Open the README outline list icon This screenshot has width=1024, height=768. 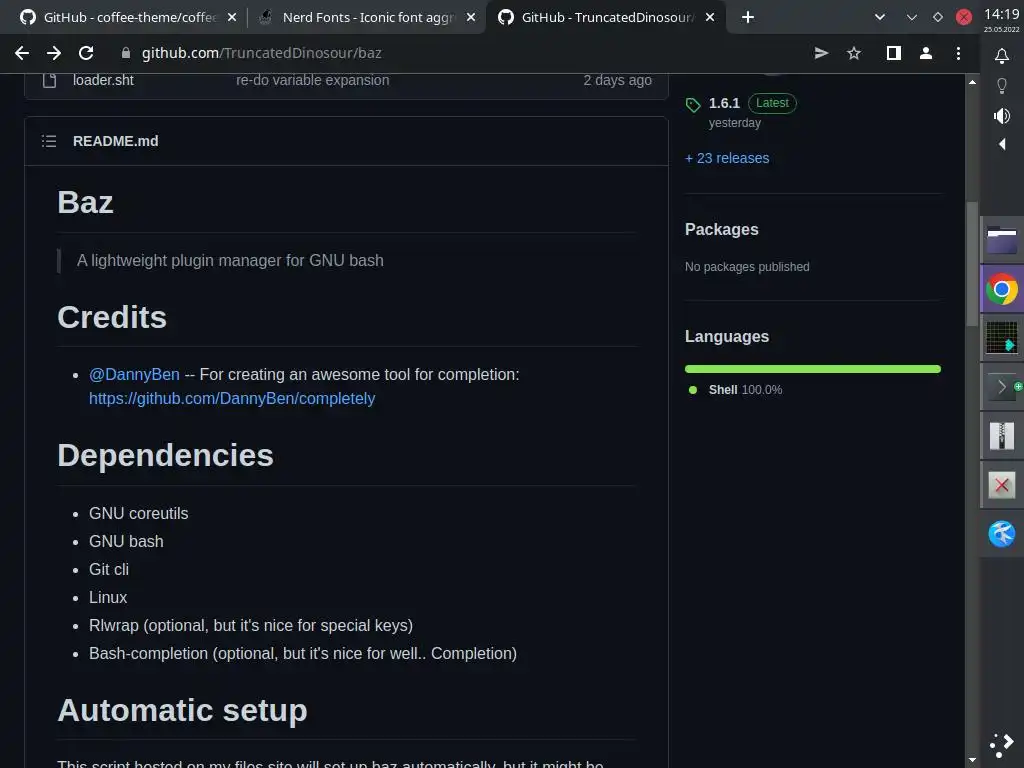tap(49, 141)
